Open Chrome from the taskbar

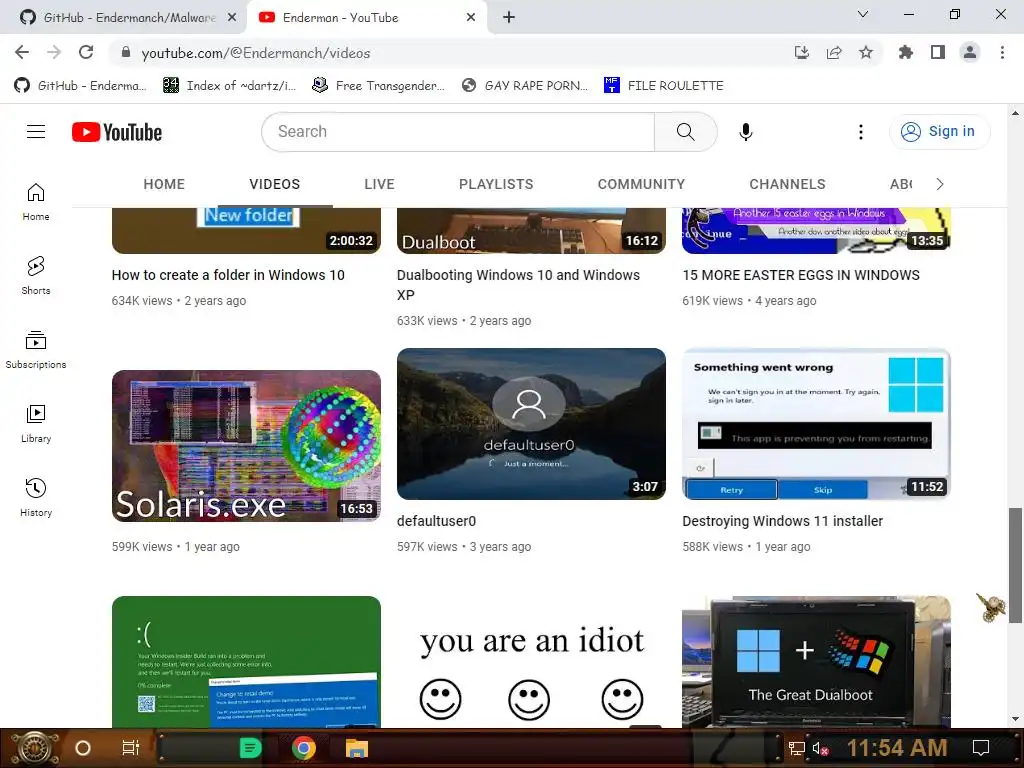point(304,748)
